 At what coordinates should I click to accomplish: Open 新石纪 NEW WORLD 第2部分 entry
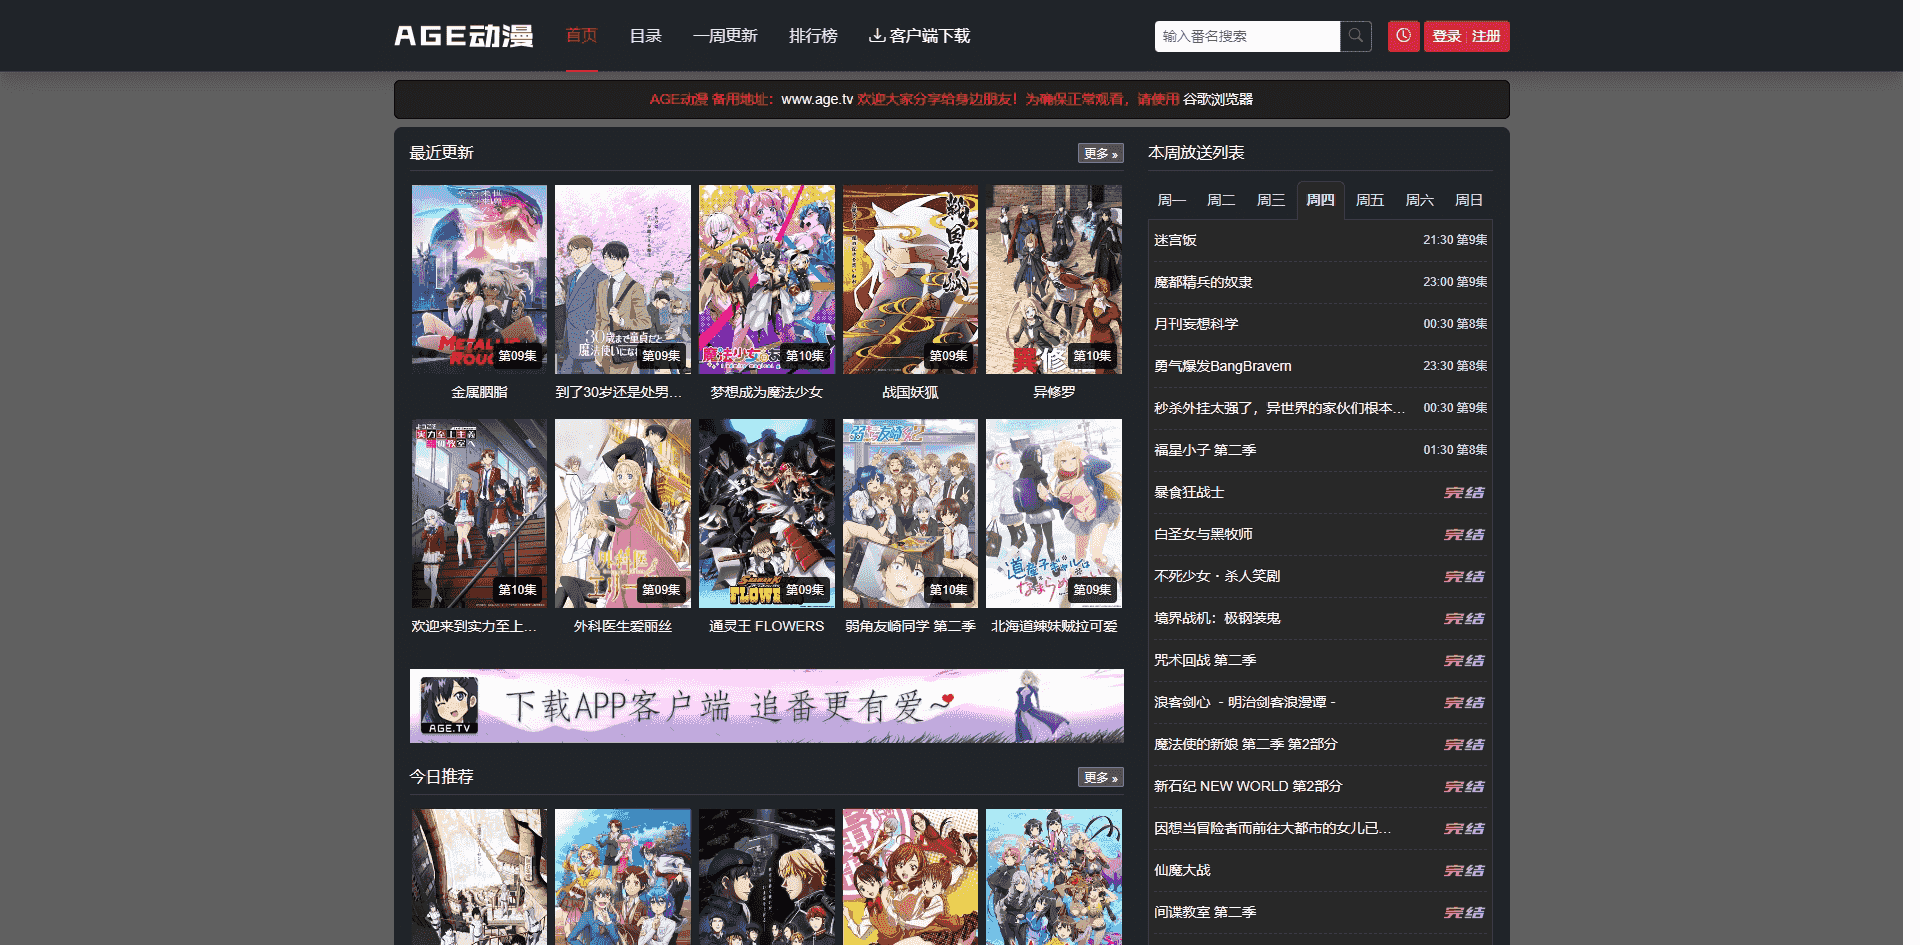click(x=1248, y=786)
